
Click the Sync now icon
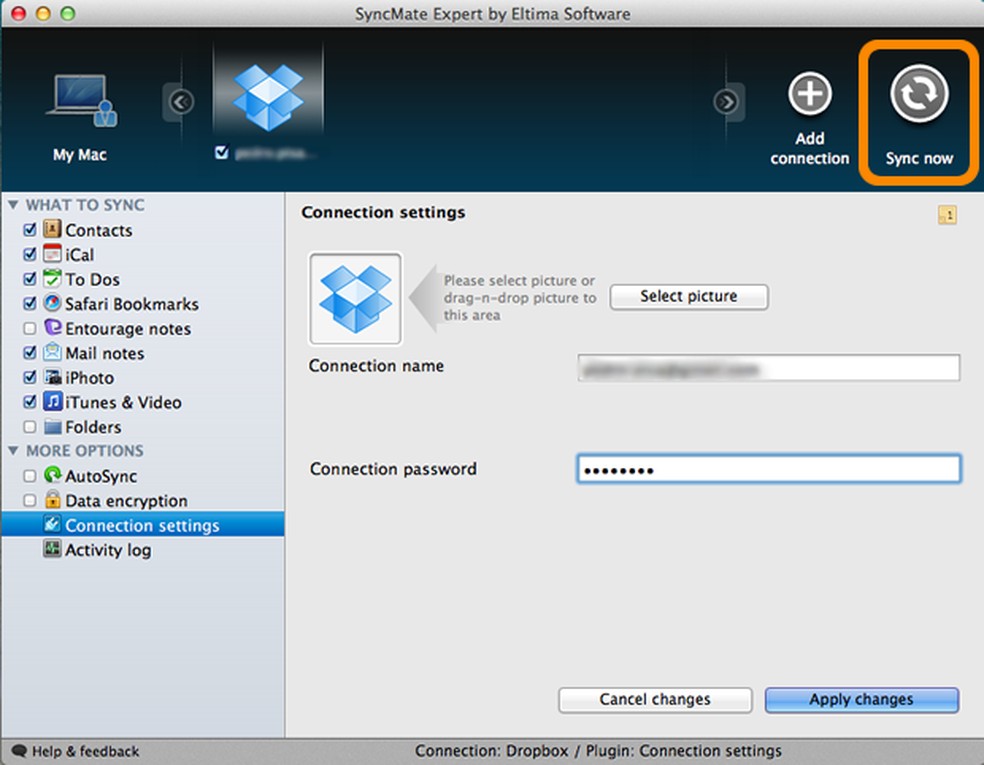coord(919,94)
